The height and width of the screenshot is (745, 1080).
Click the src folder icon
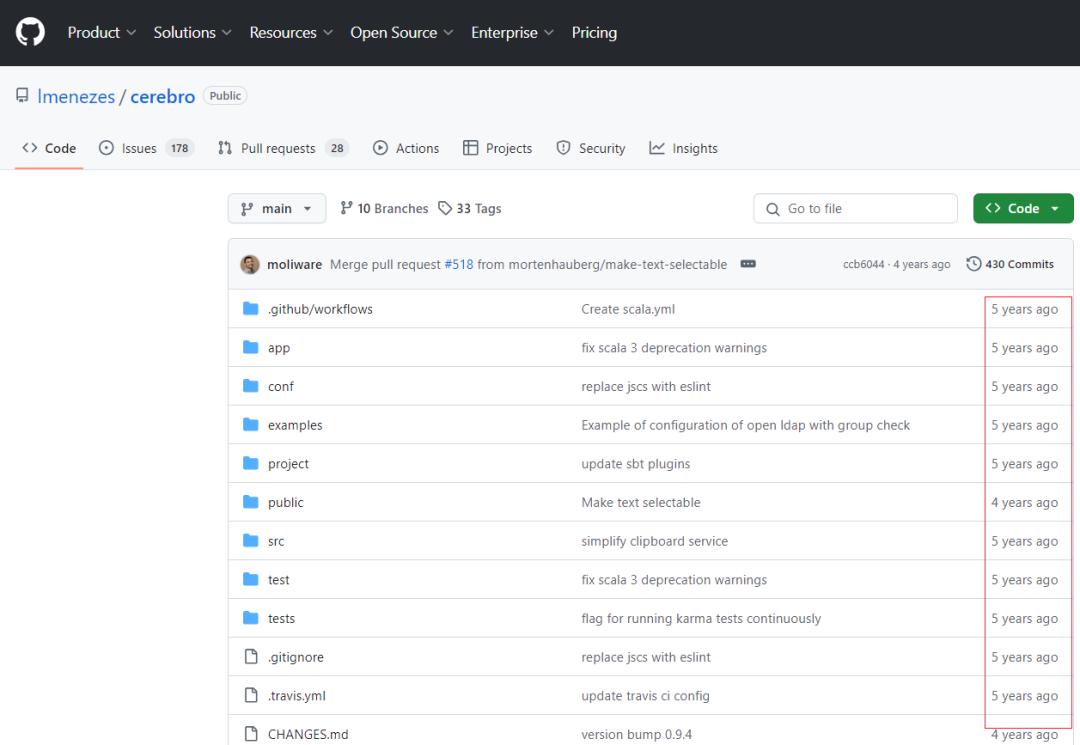pos(251,541)
